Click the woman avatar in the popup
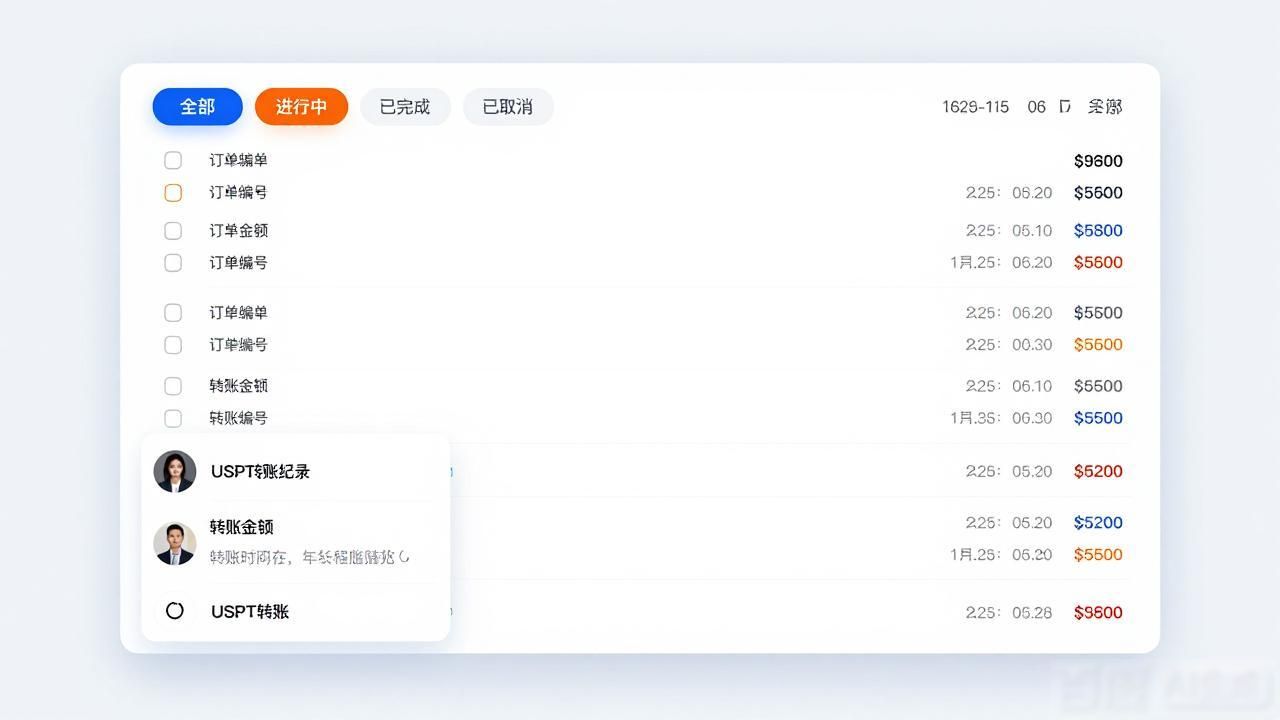Image resolution: width=1280 pixels, height=720 pixels. [x=175, y=471]
